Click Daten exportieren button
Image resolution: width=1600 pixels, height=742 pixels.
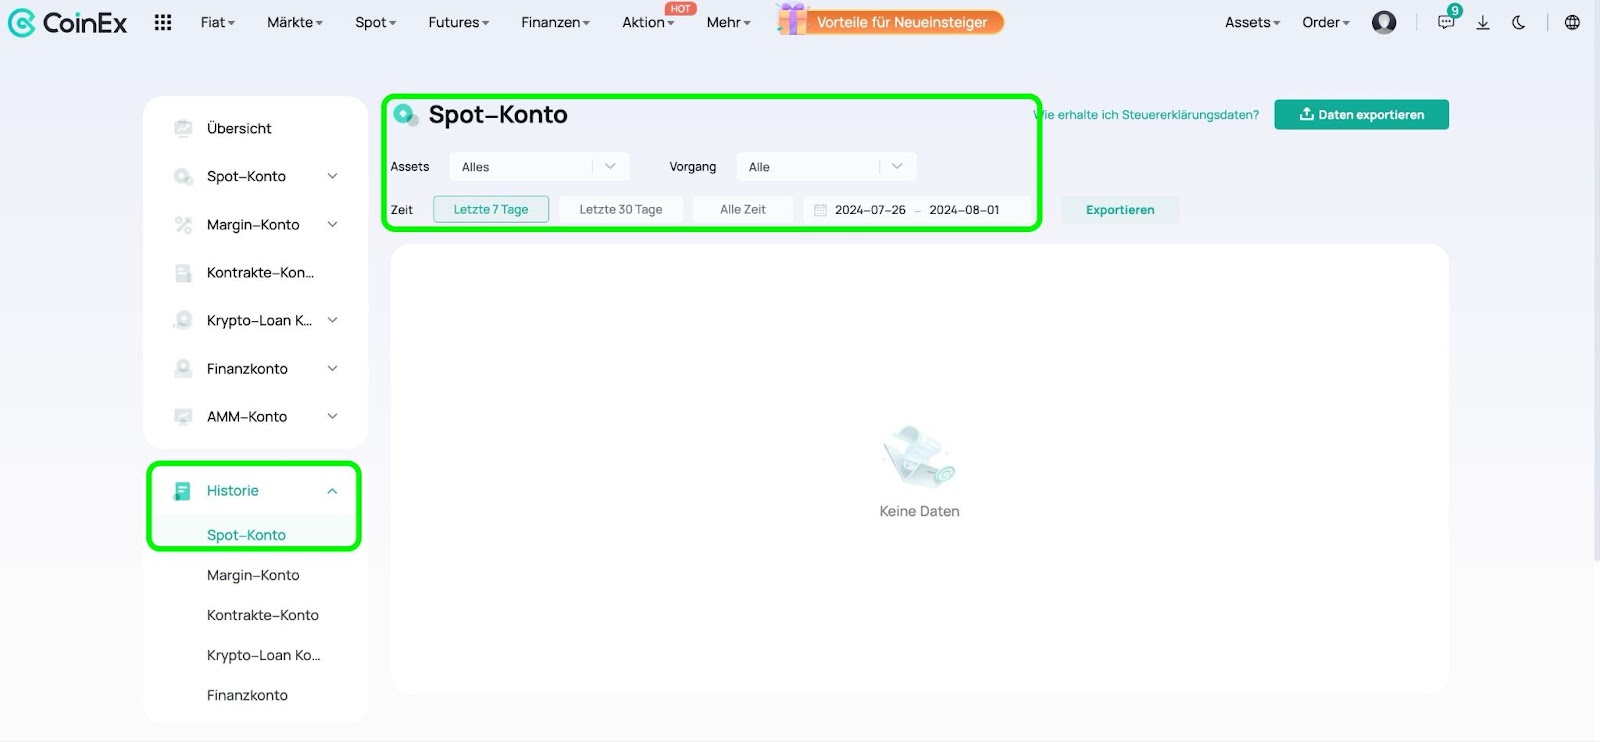click(x=1361, y=115)
